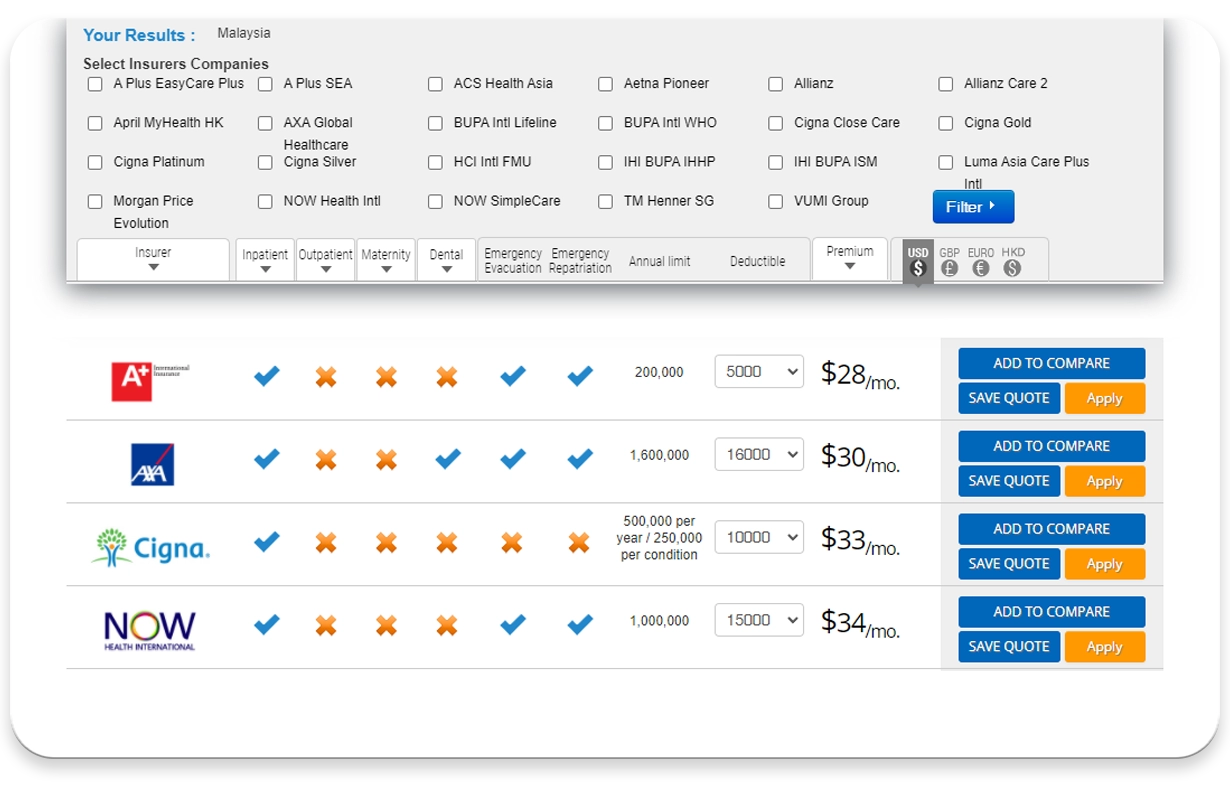Click the Inpatient checkmark in the Cigna row
Viewport: 1230px width, 791px height.
point(267,542)
